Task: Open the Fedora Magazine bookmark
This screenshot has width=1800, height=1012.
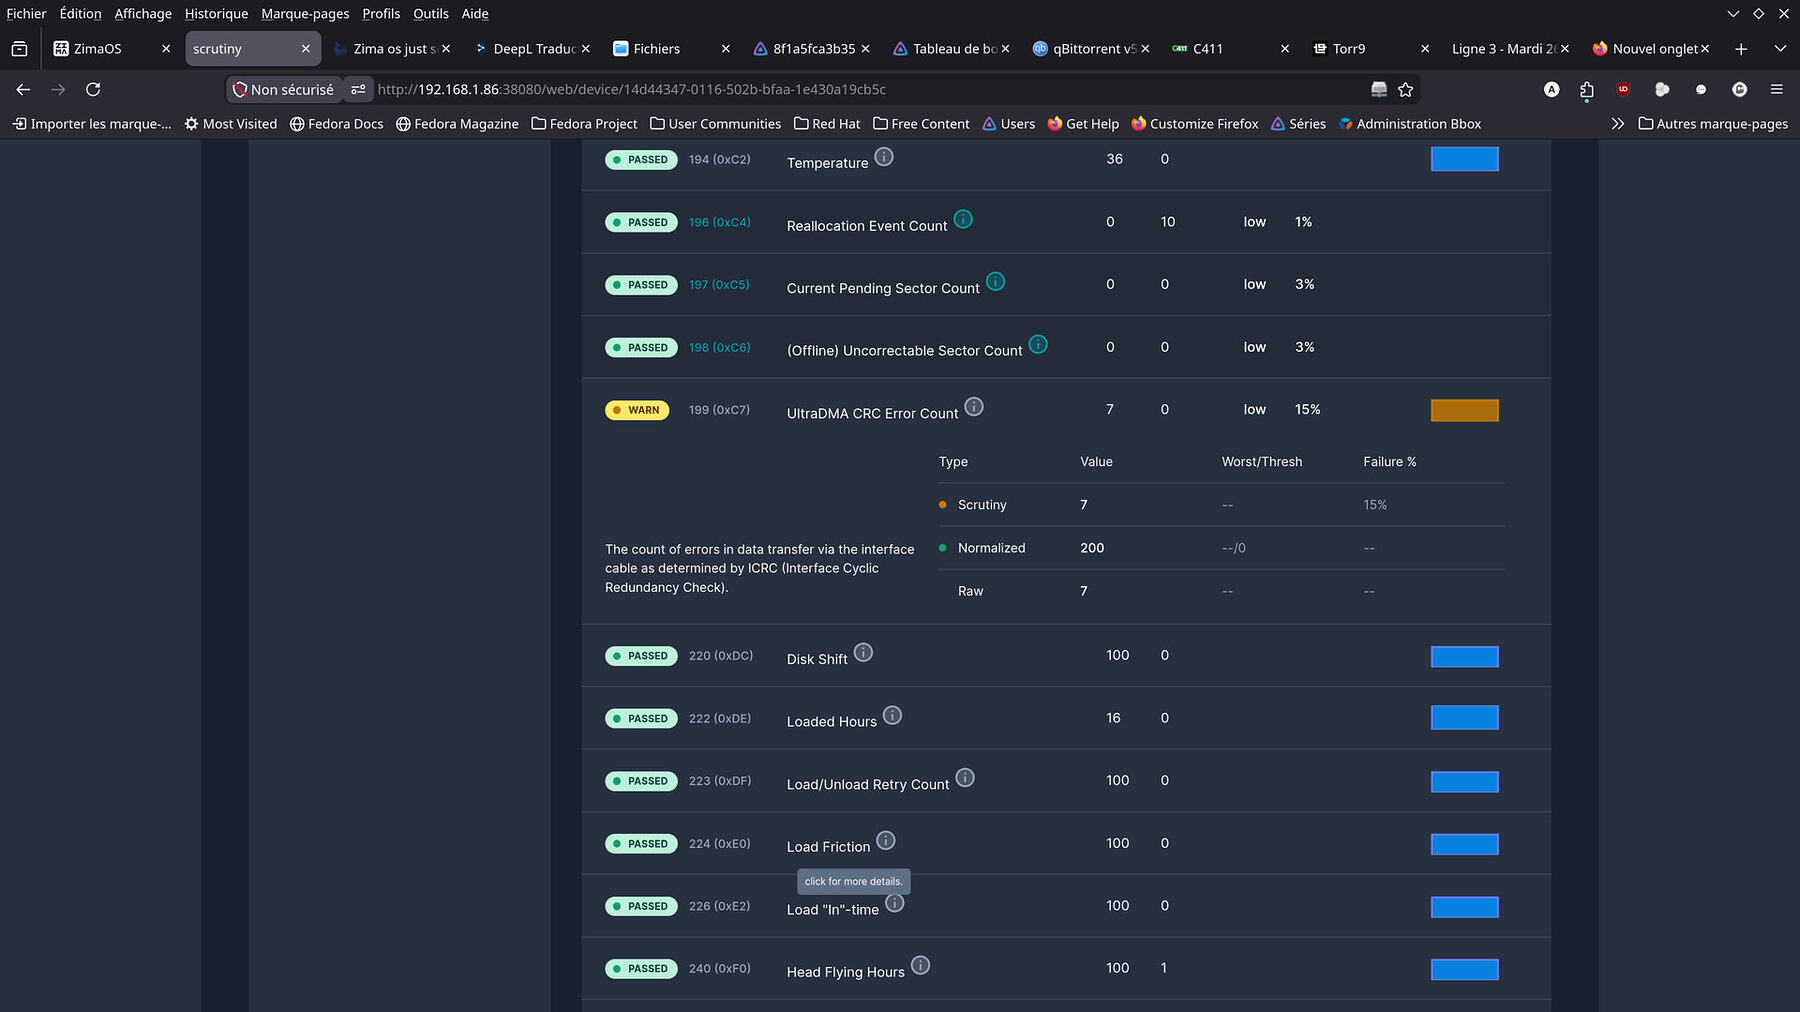Action: [457, 124]
